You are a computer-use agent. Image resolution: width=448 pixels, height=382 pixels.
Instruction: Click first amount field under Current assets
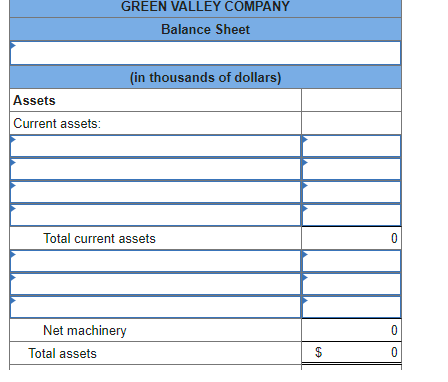[351, 146]
